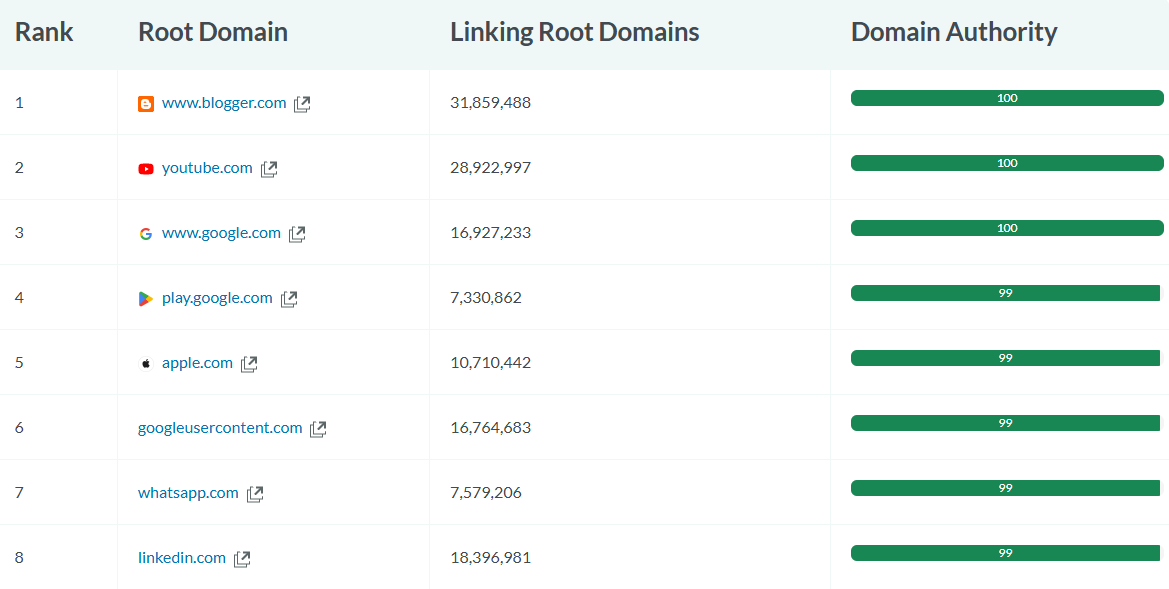Select the value 16,927,233
Screen dimensions: 1169x589
click(x=491, y=233)
